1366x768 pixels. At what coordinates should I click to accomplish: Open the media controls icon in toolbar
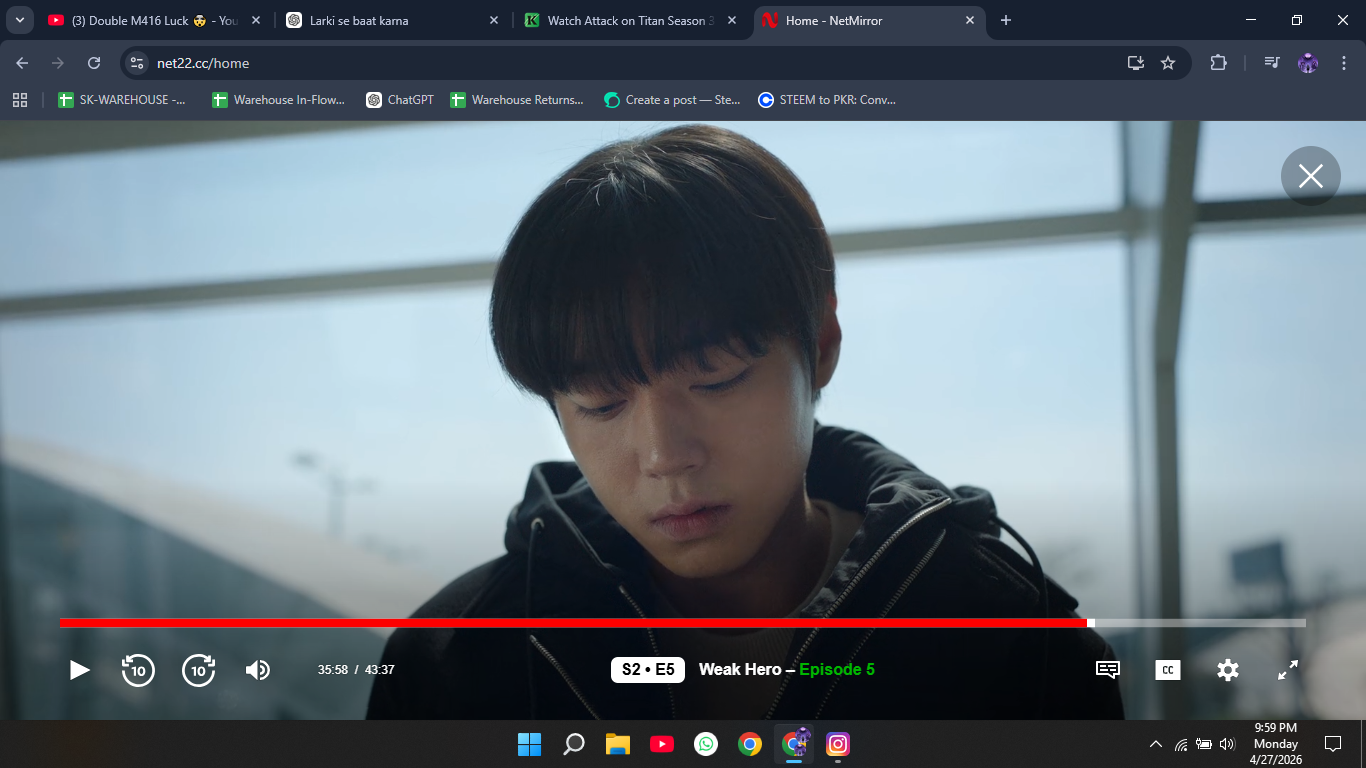[1272, 63]
